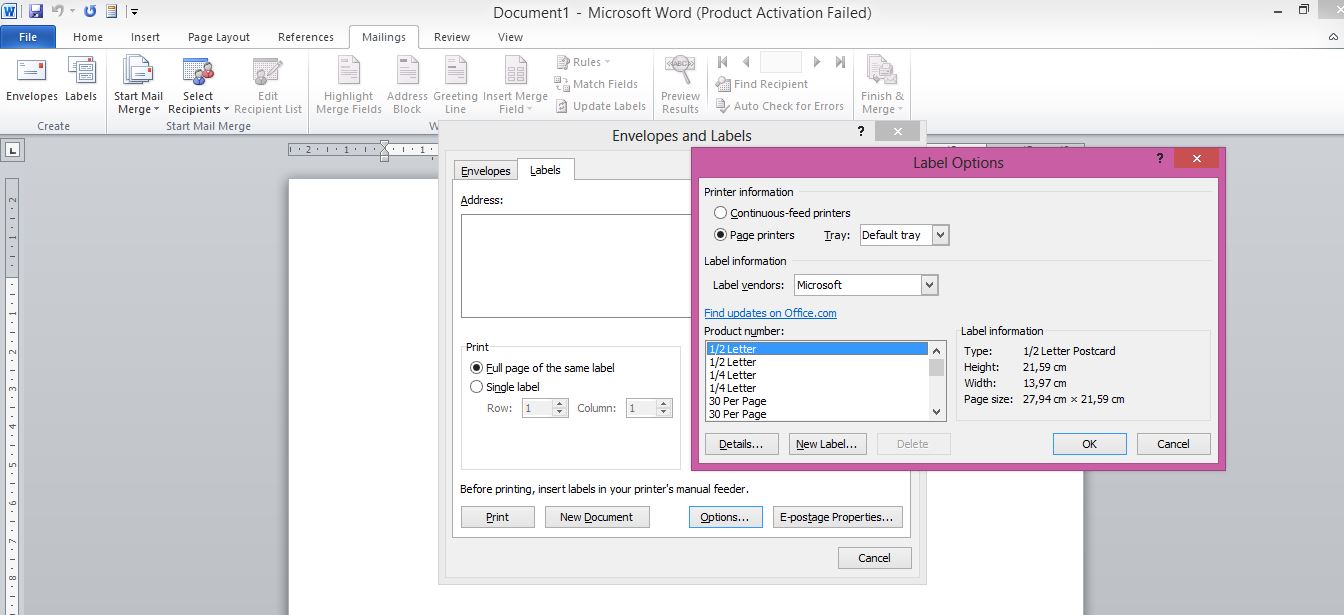The image size is (1344, 615).
Task: Expand the quick access toolbar customize arrow
Action: pyautogui.click(x=135, y=12)
